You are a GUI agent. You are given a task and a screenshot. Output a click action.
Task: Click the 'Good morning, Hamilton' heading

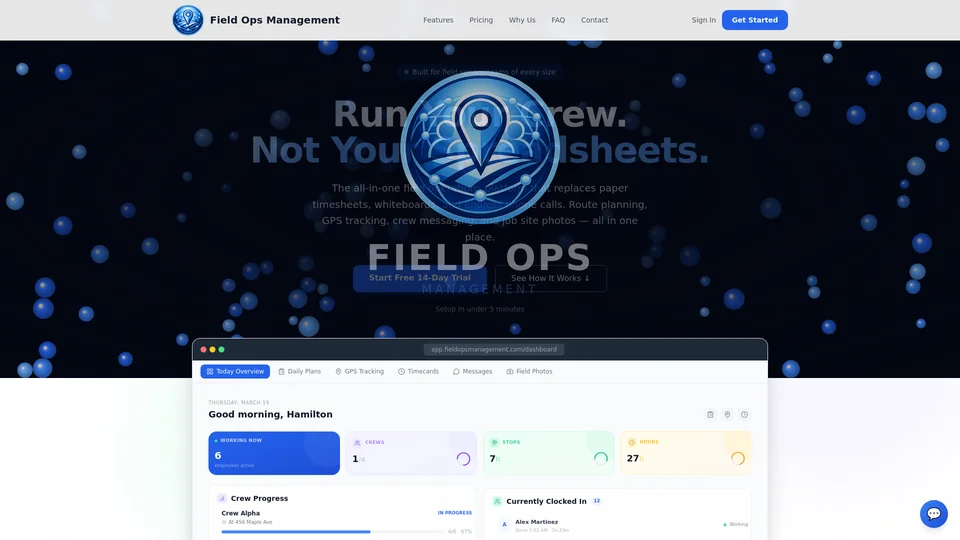[271, 414]
